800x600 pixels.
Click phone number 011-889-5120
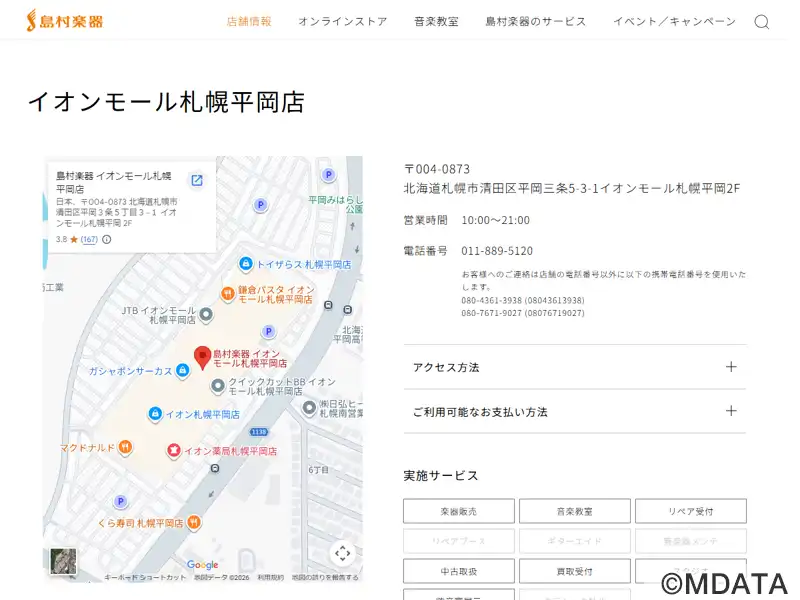(497, 251)
